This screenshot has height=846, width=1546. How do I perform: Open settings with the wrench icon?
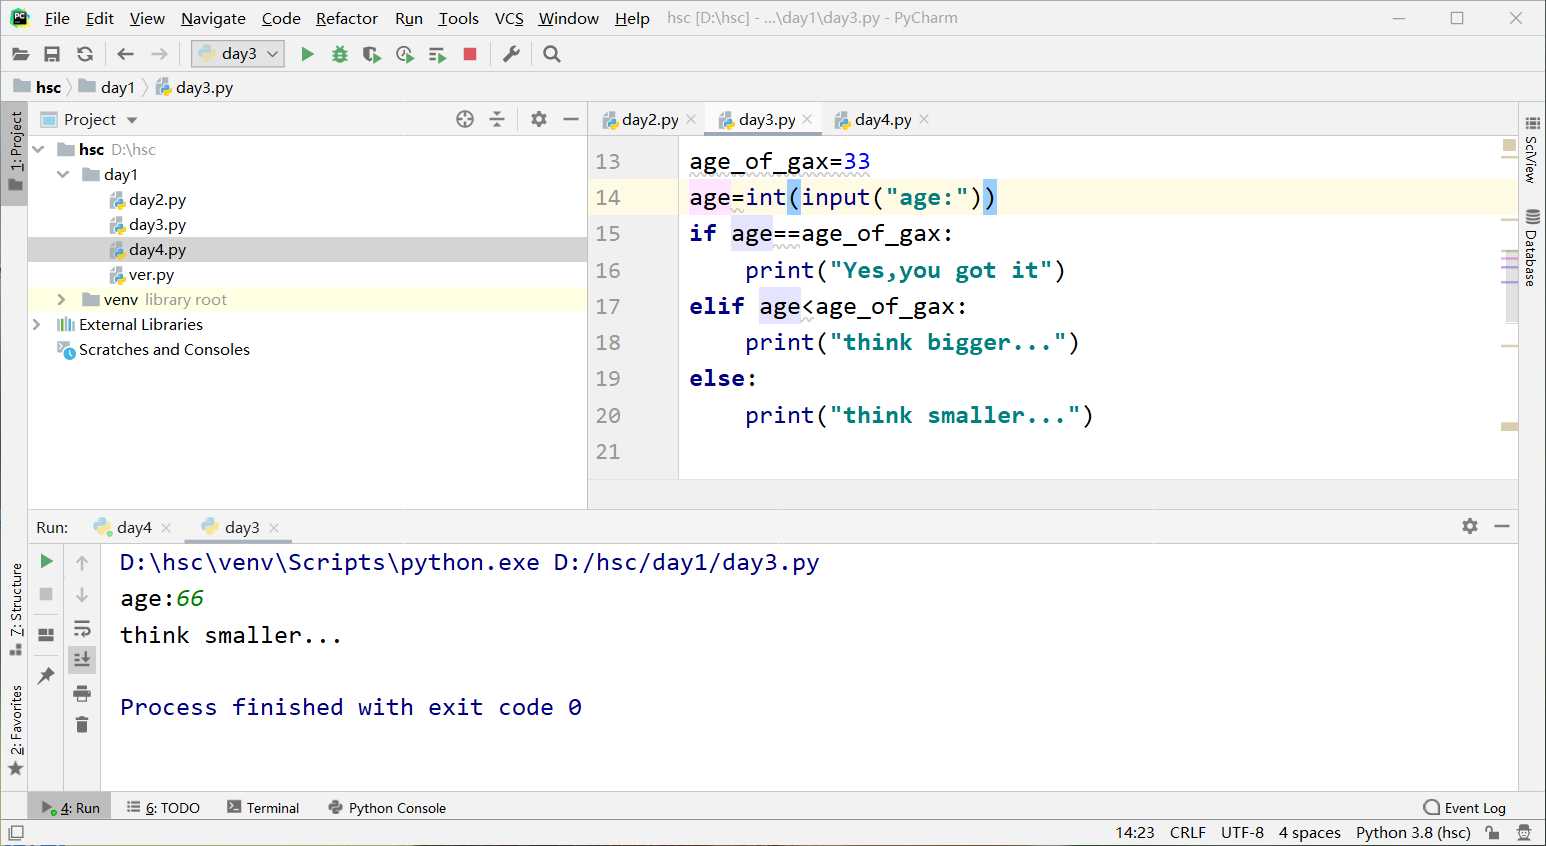coord(511,54)
